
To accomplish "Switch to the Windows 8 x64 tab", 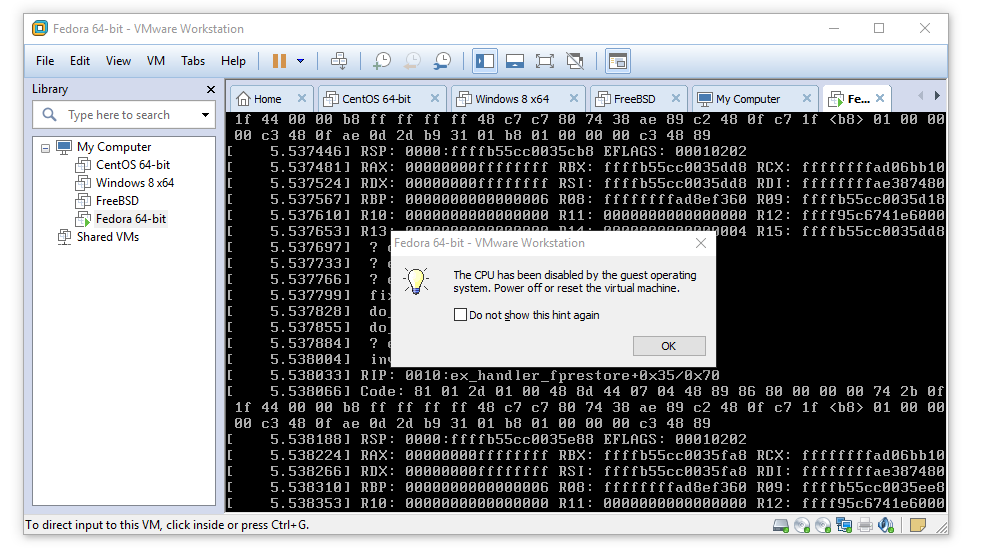I will [x=512, y=99].
